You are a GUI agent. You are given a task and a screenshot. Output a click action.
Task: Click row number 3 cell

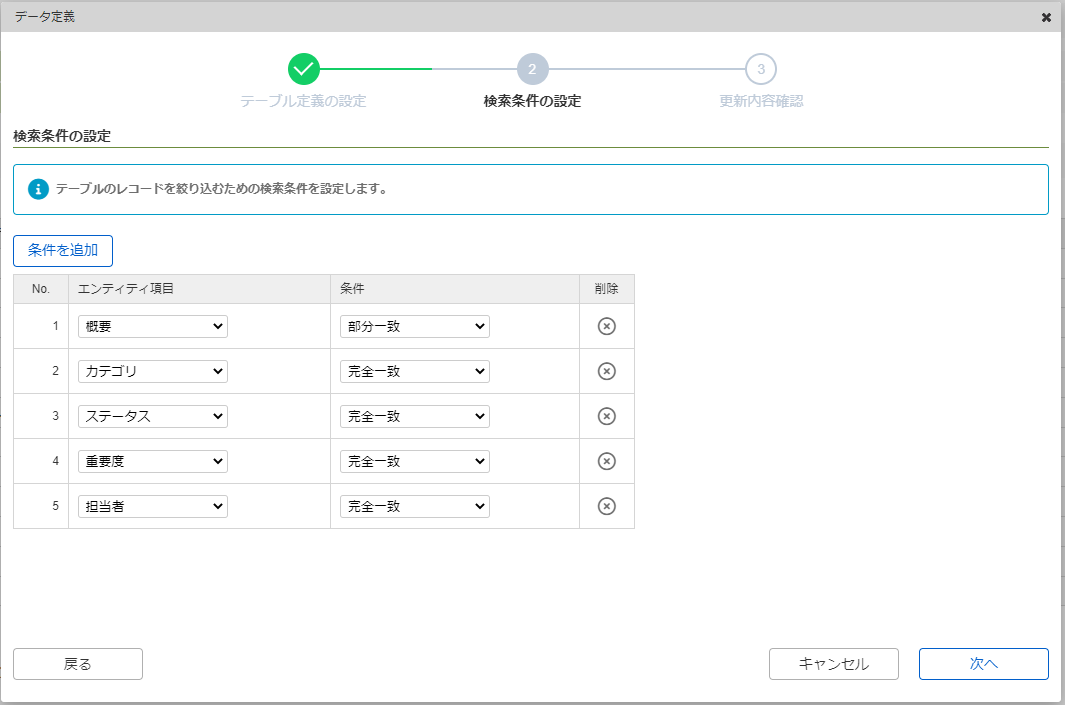(41, 416)
